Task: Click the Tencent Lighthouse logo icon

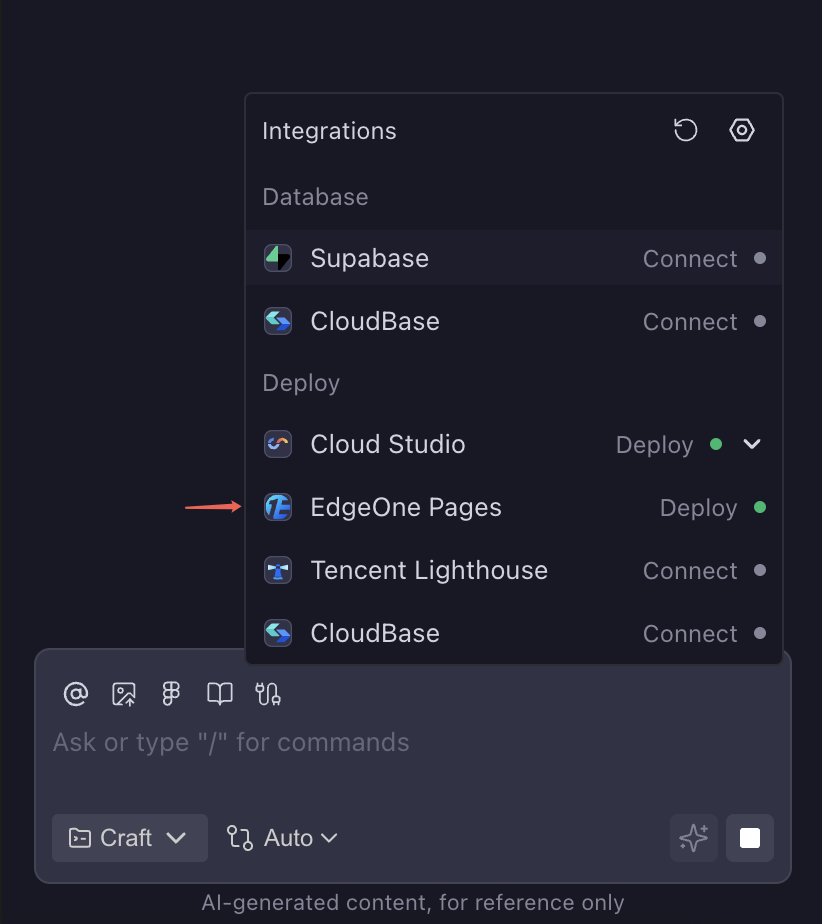Action: pyautogui.click(x=277, y=571)
